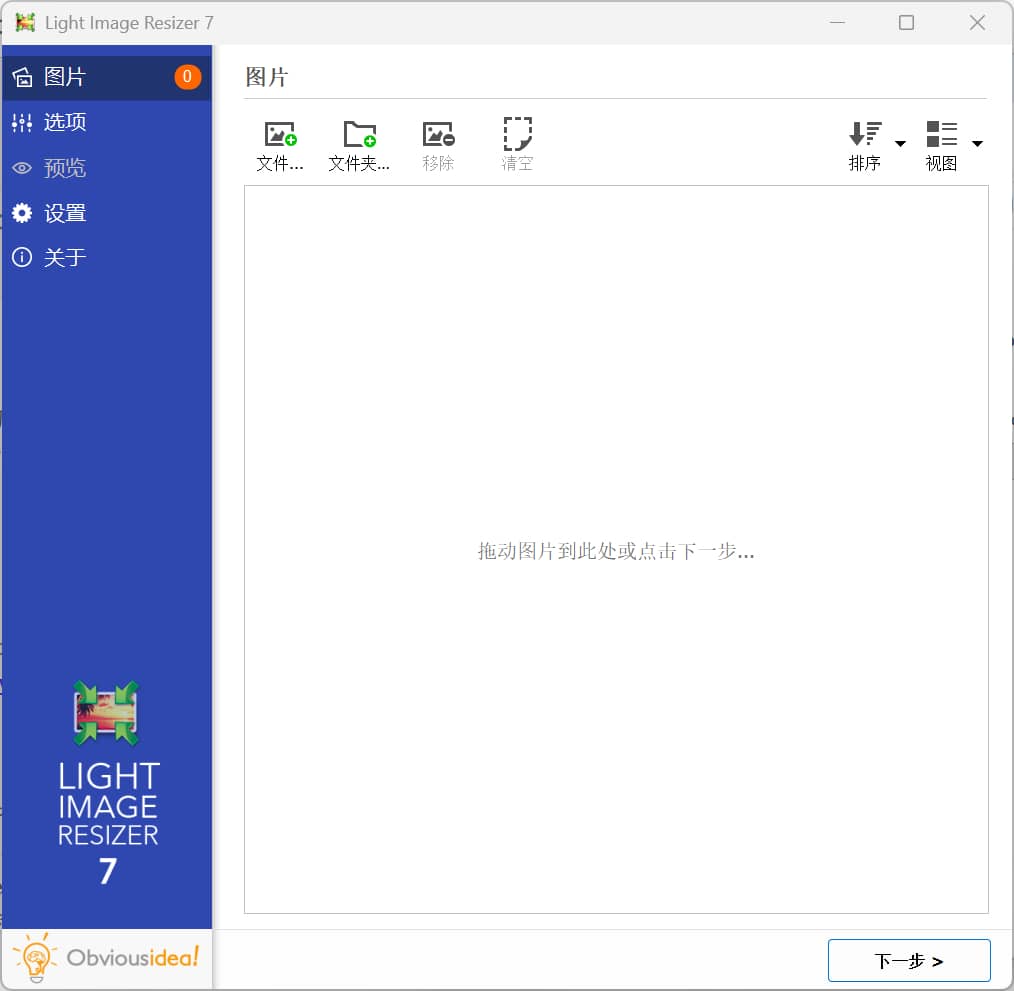Click the view (视图) layout icon
Viewport: 1014px width, 991px height.
pos(941,134)
